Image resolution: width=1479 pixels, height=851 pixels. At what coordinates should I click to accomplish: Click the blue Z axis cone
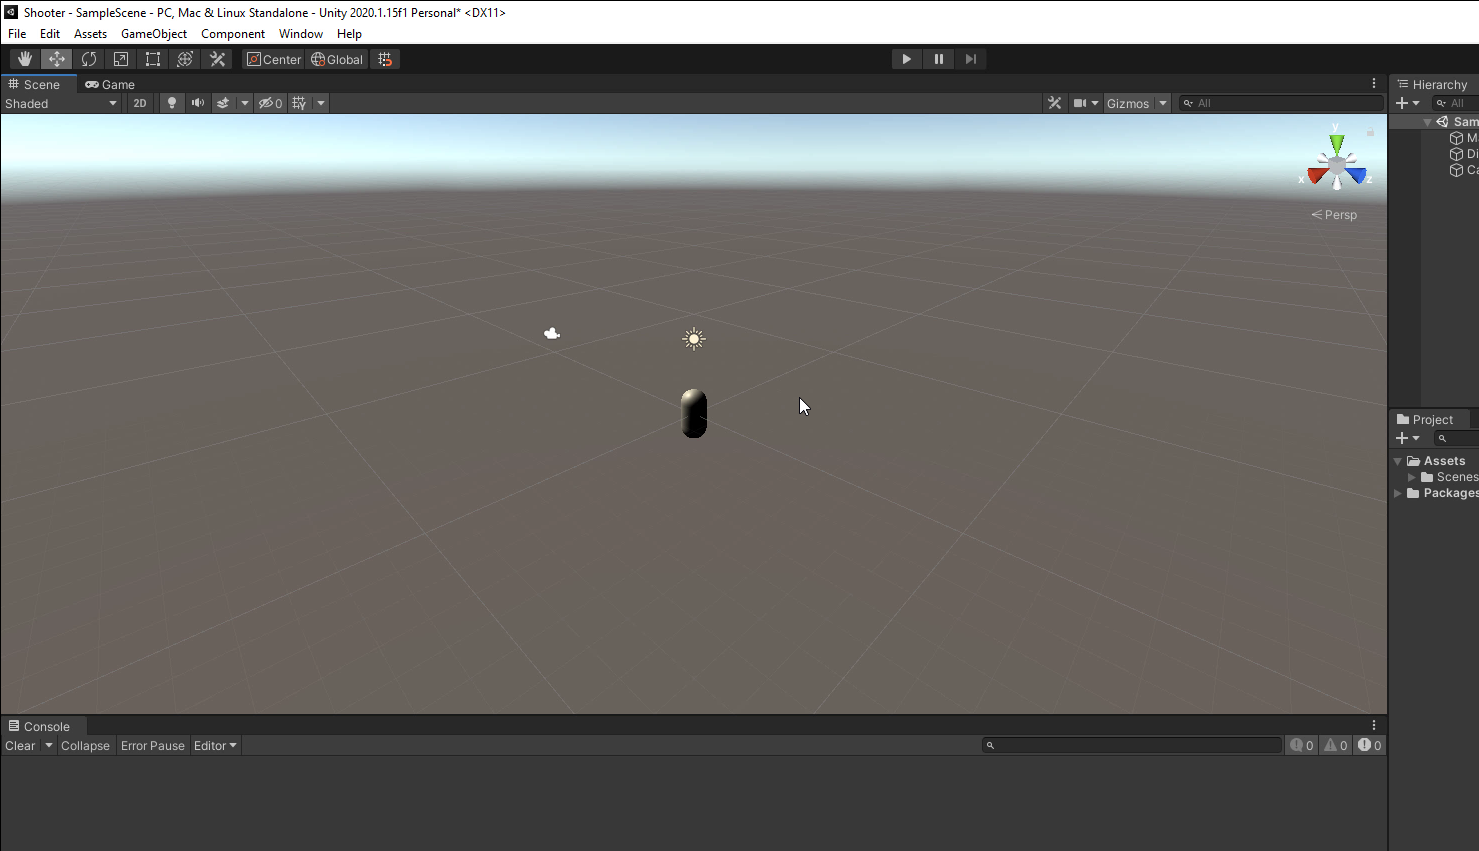click(x=1356, y=176)
